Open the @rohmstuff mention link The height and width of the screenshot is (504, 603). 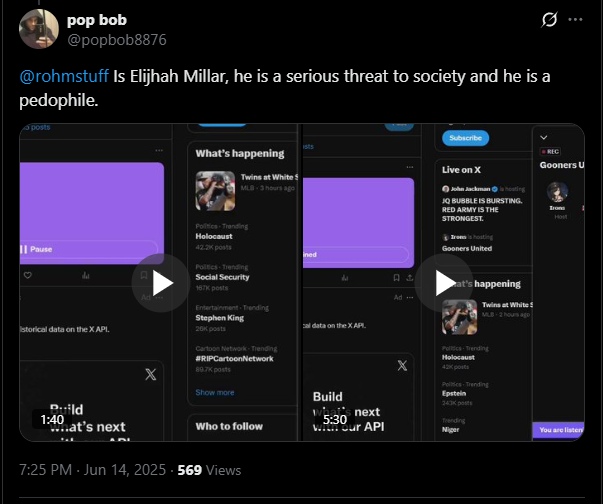[64, 76]
